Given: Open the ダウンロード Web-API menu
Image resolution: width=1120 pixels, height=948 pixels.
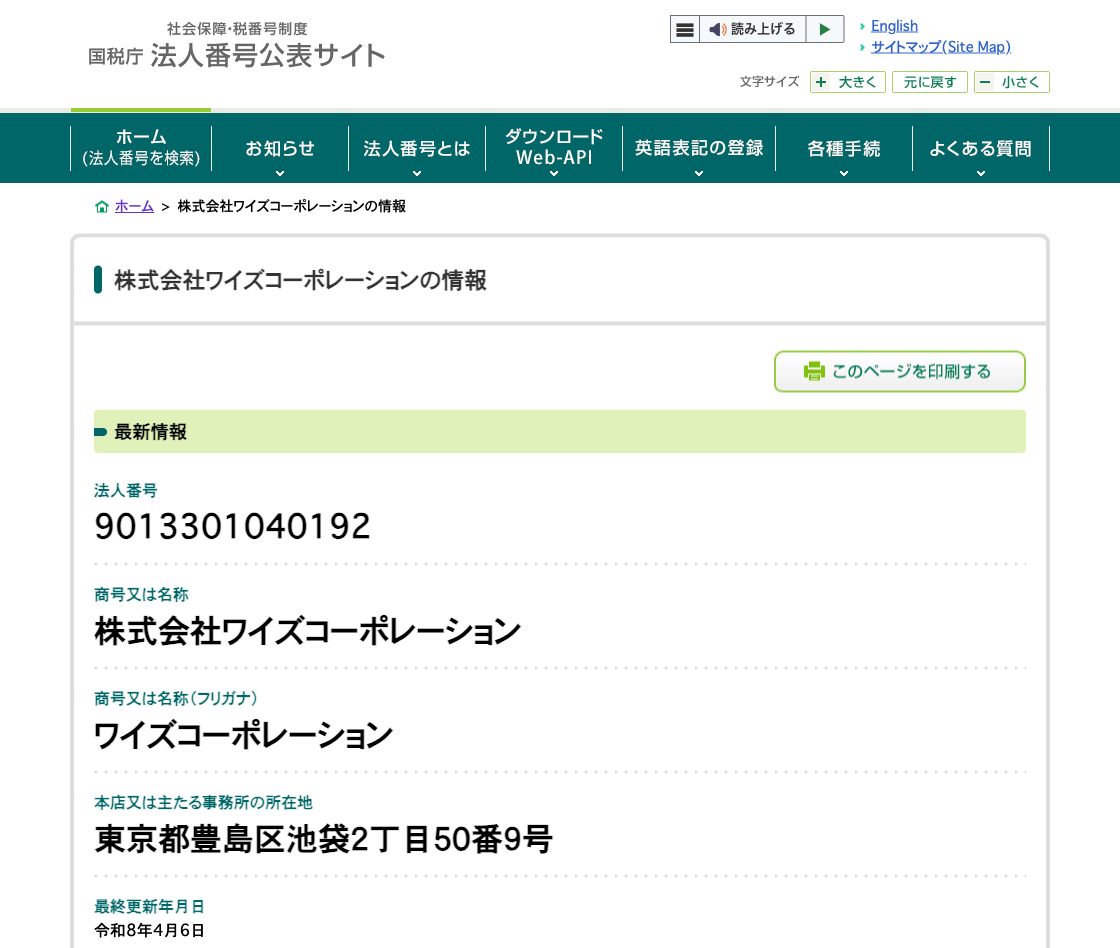Looking at the screenshot, I should 554,148.
